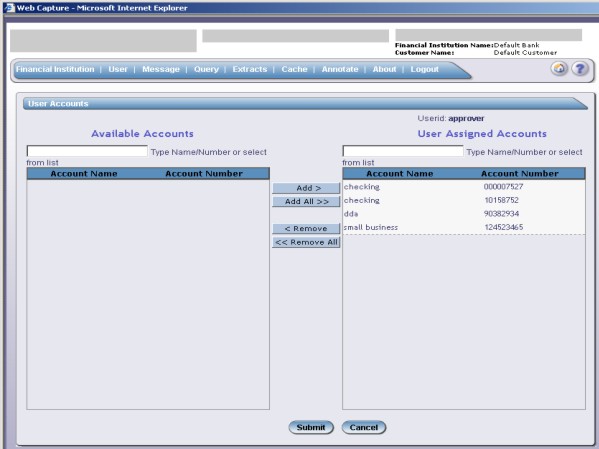Click the About menu item

pyautogui.click(x=384, y=69)
